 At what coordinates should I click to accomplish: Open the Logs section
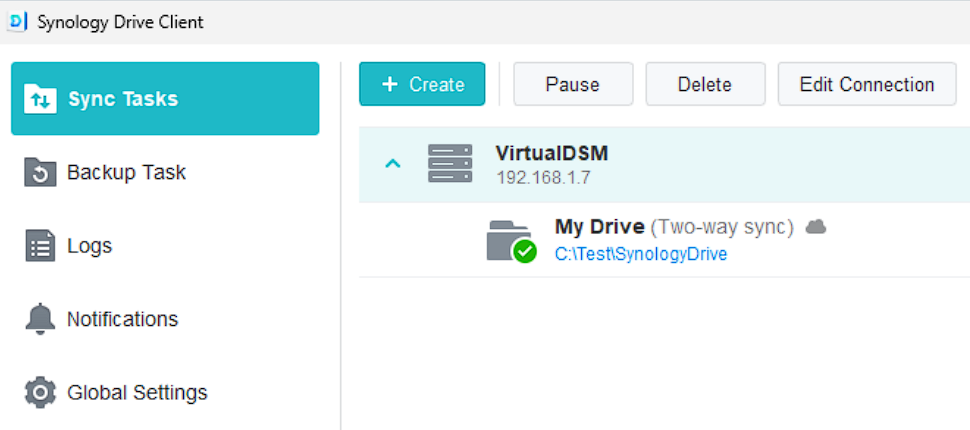pos(165,246)
